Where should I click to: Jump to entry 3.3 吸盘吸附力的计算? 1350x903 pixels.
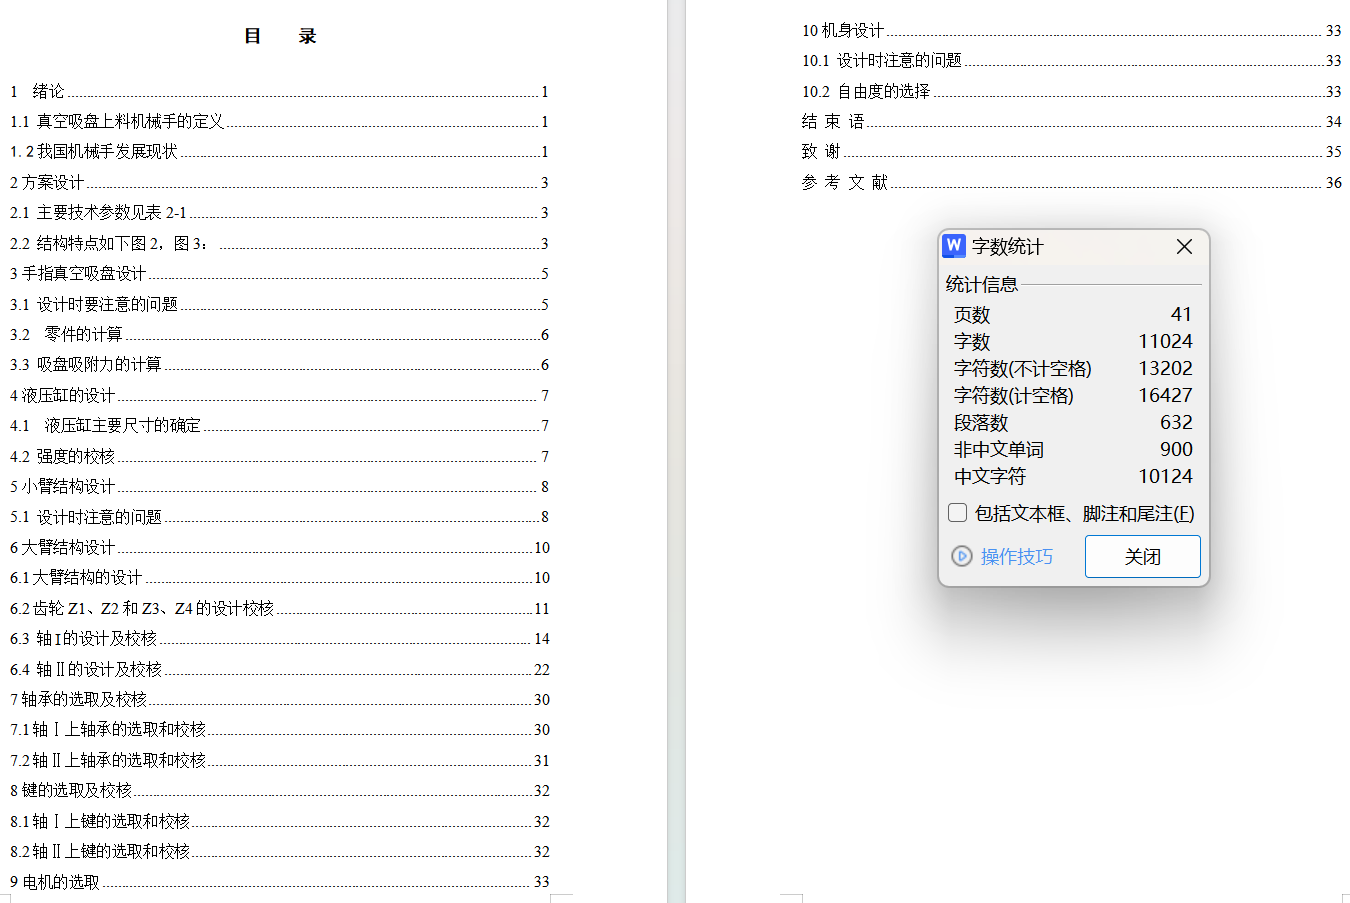[279, 364]
